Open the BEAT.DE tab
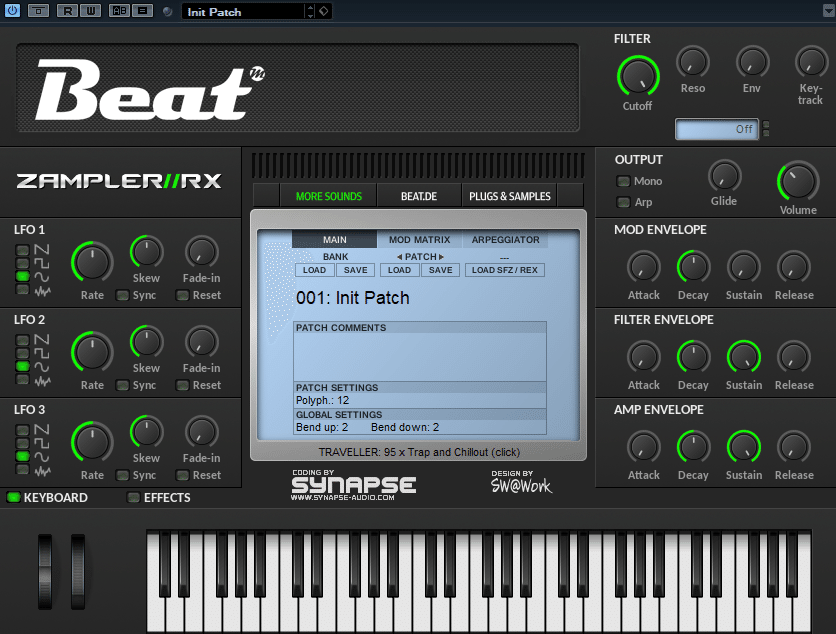The width and height of the screenshot is (836, 634). tap(419, 196)
